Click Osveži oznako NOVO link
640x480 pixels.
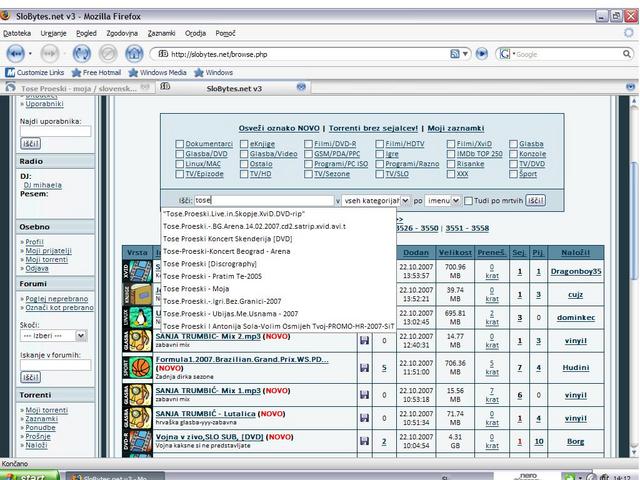click(279, 128)
